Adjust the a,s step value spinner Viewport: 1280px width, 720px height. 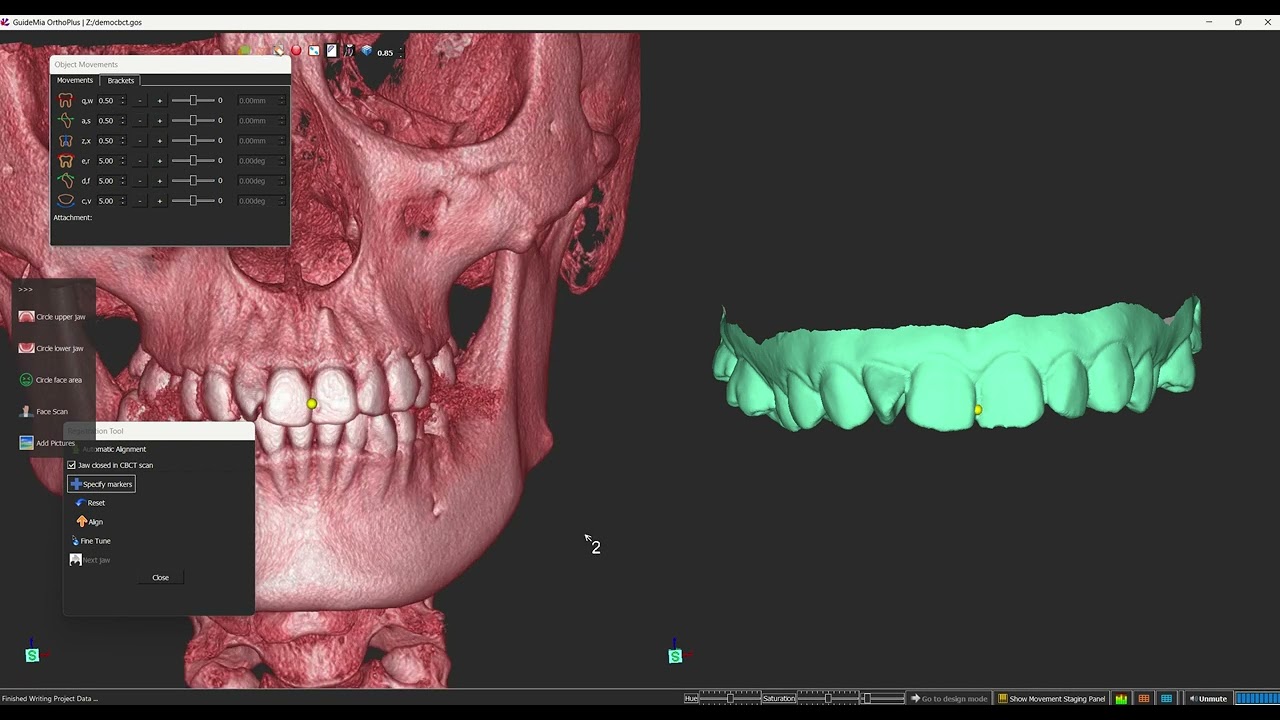(123, 120)
